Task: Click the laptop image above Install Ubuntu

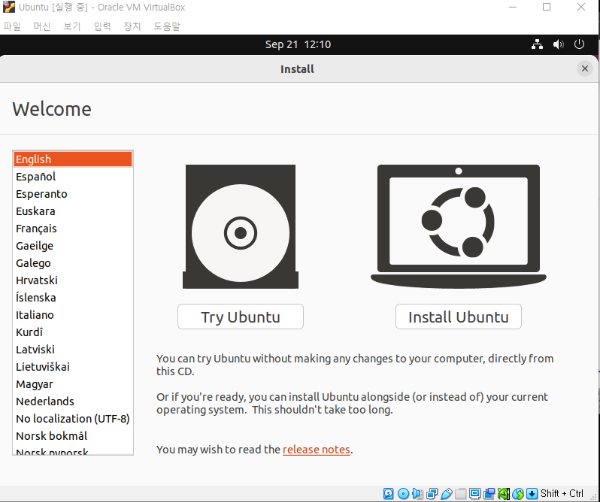Action: point(458,227)
